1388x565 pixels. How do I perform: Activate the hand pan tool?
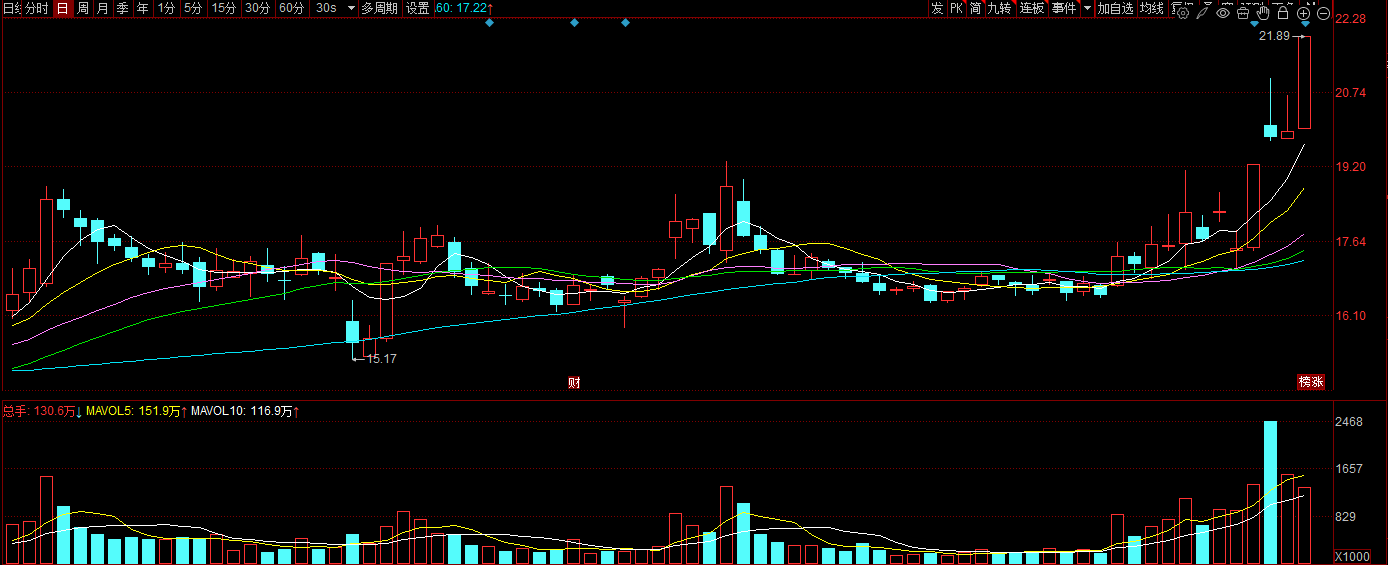click(1263, 11)
